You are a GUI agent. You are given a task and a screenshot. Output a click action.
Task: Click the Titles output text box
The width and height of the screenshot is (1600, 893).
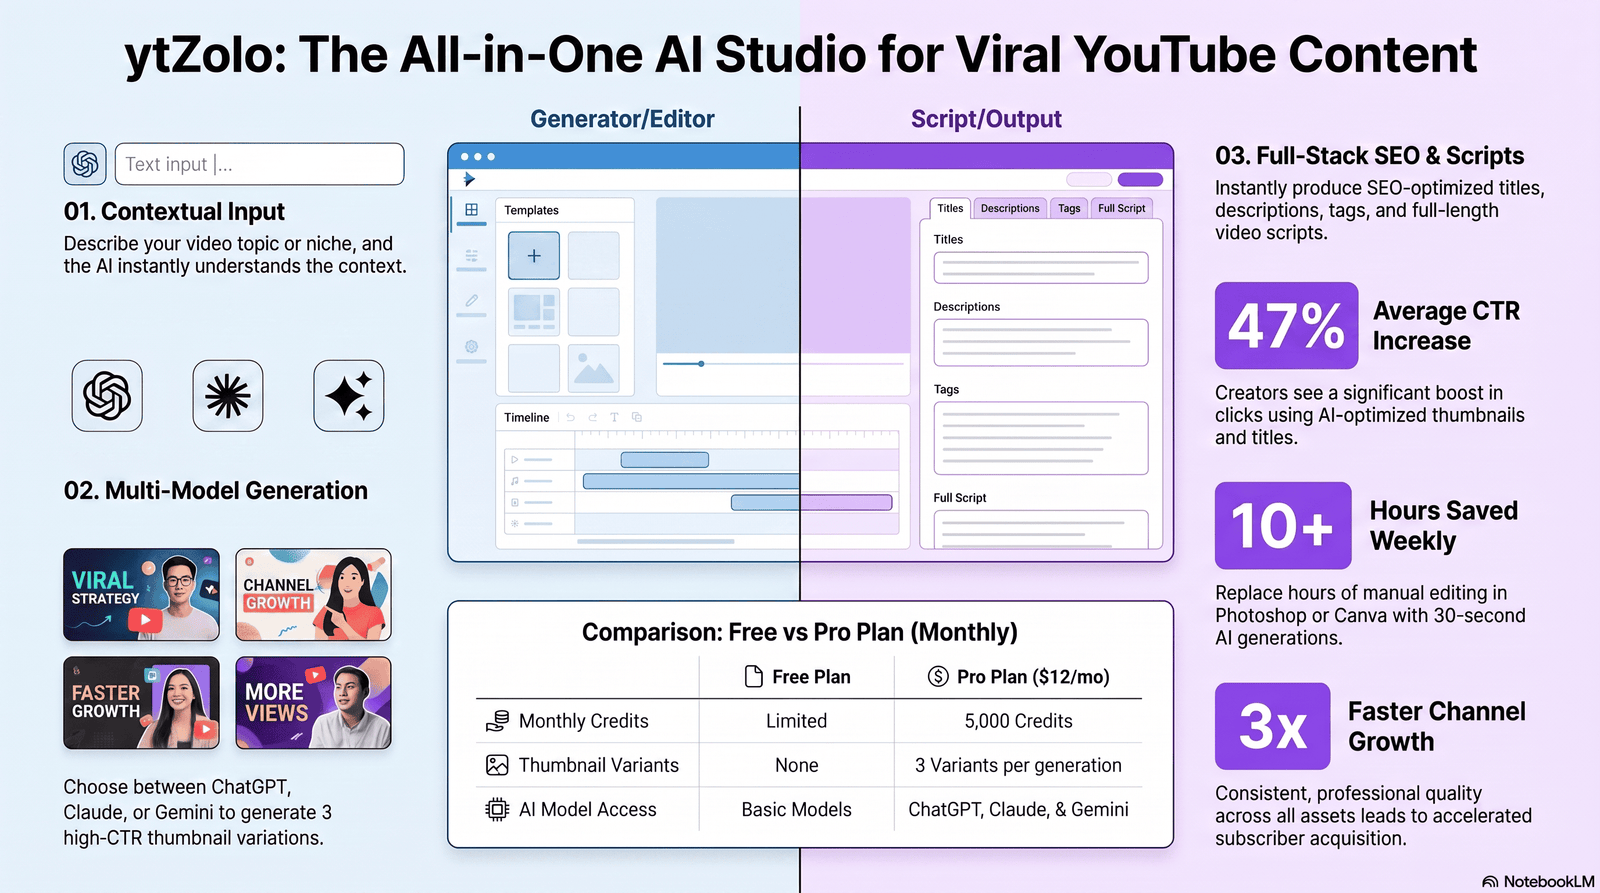tap(1041, 268)
